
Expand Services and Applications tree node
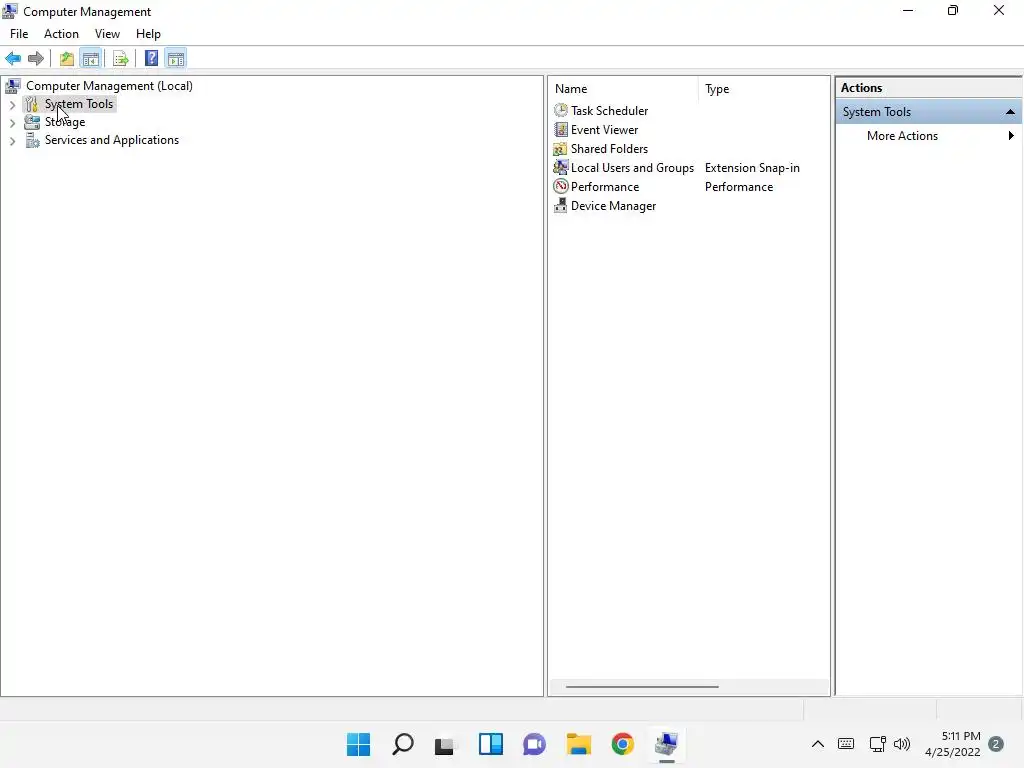coord(12,140)
